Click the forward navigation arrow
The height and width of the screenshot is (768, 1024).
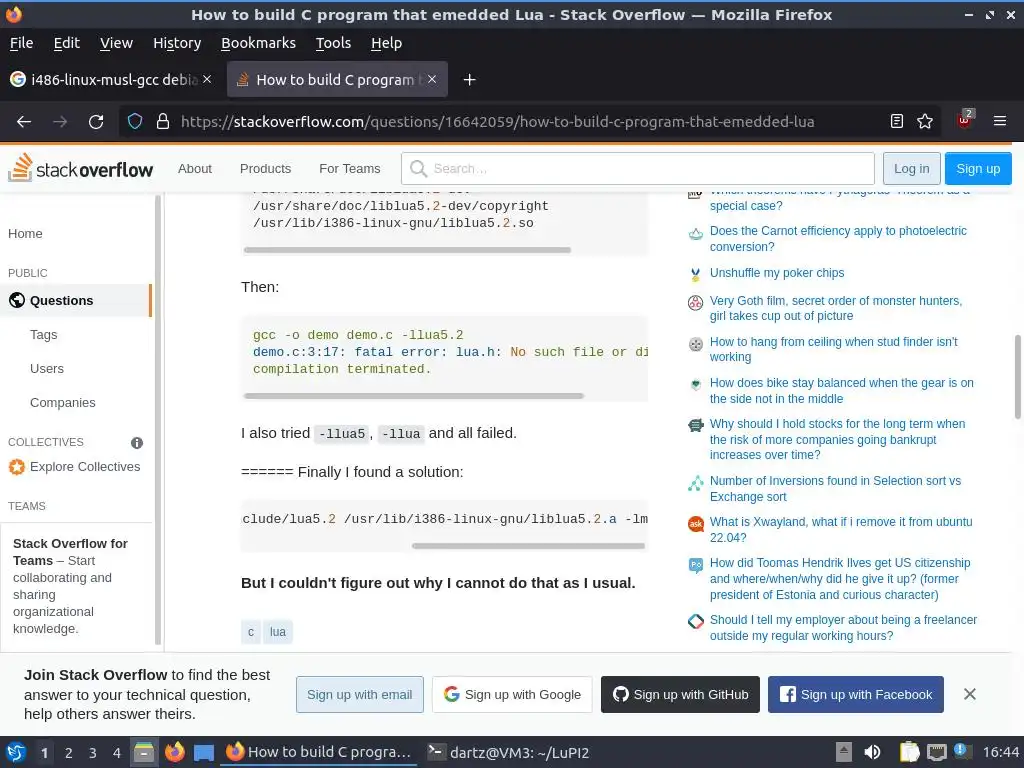click(x=60, y=121)
